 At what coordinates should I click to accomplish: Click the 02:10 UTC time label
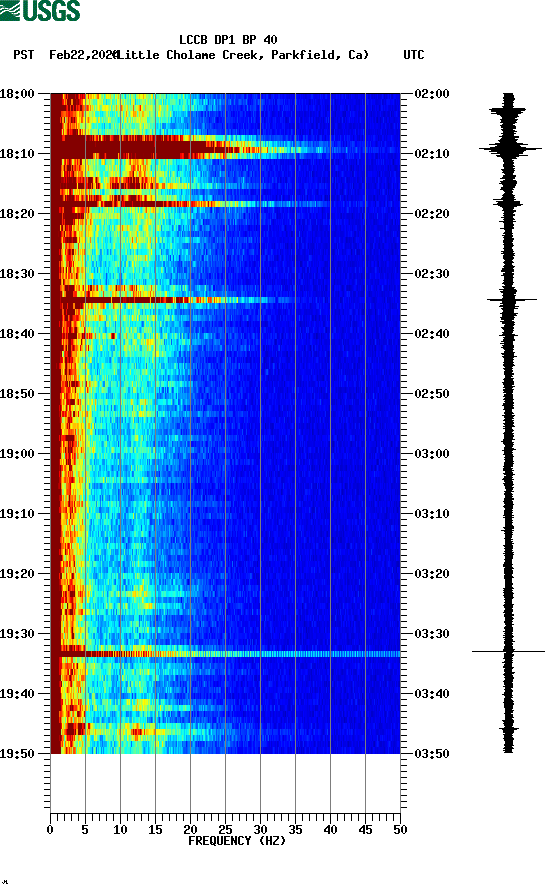432,154
